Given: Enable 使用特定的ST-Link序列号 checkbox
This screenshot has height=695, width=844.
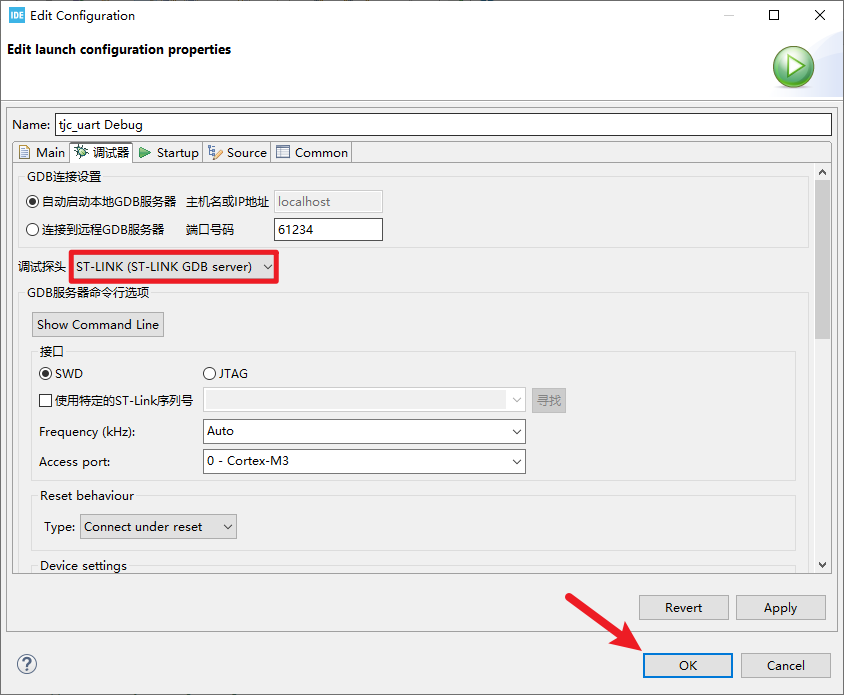Looking at the screenshot, I should [x=46, y=401].
